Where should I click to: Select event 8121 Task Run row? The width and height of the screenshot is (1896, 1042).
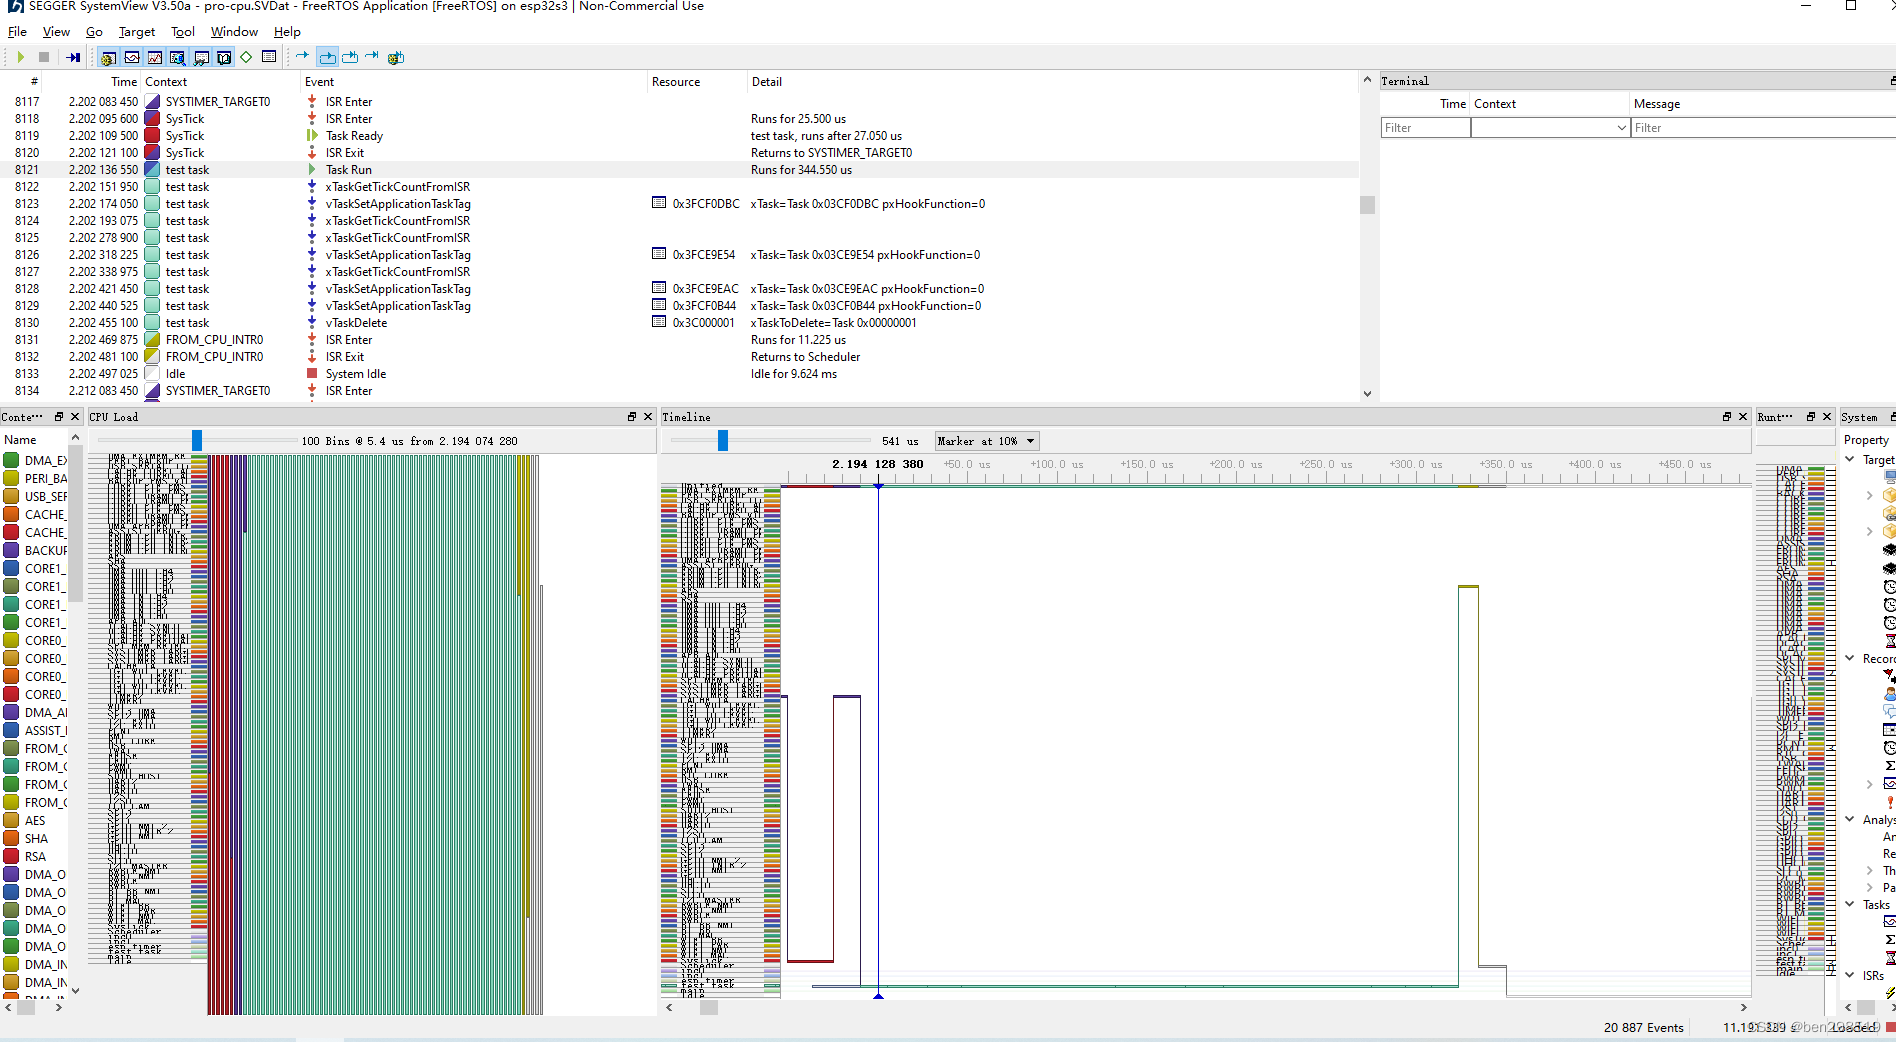coord(680,170)
